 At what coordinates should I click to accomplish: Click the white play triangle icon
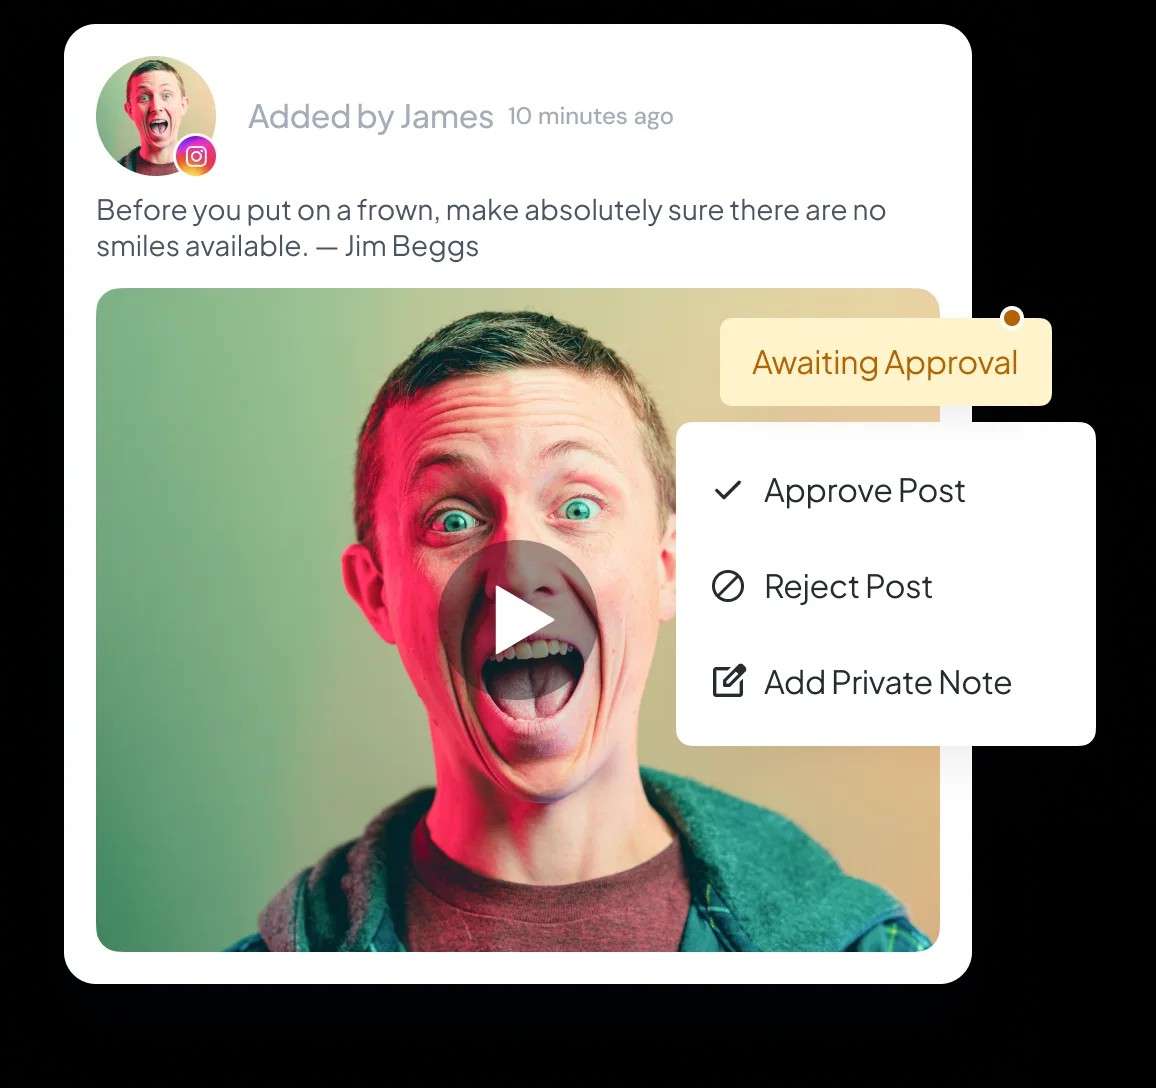[523, 620]
